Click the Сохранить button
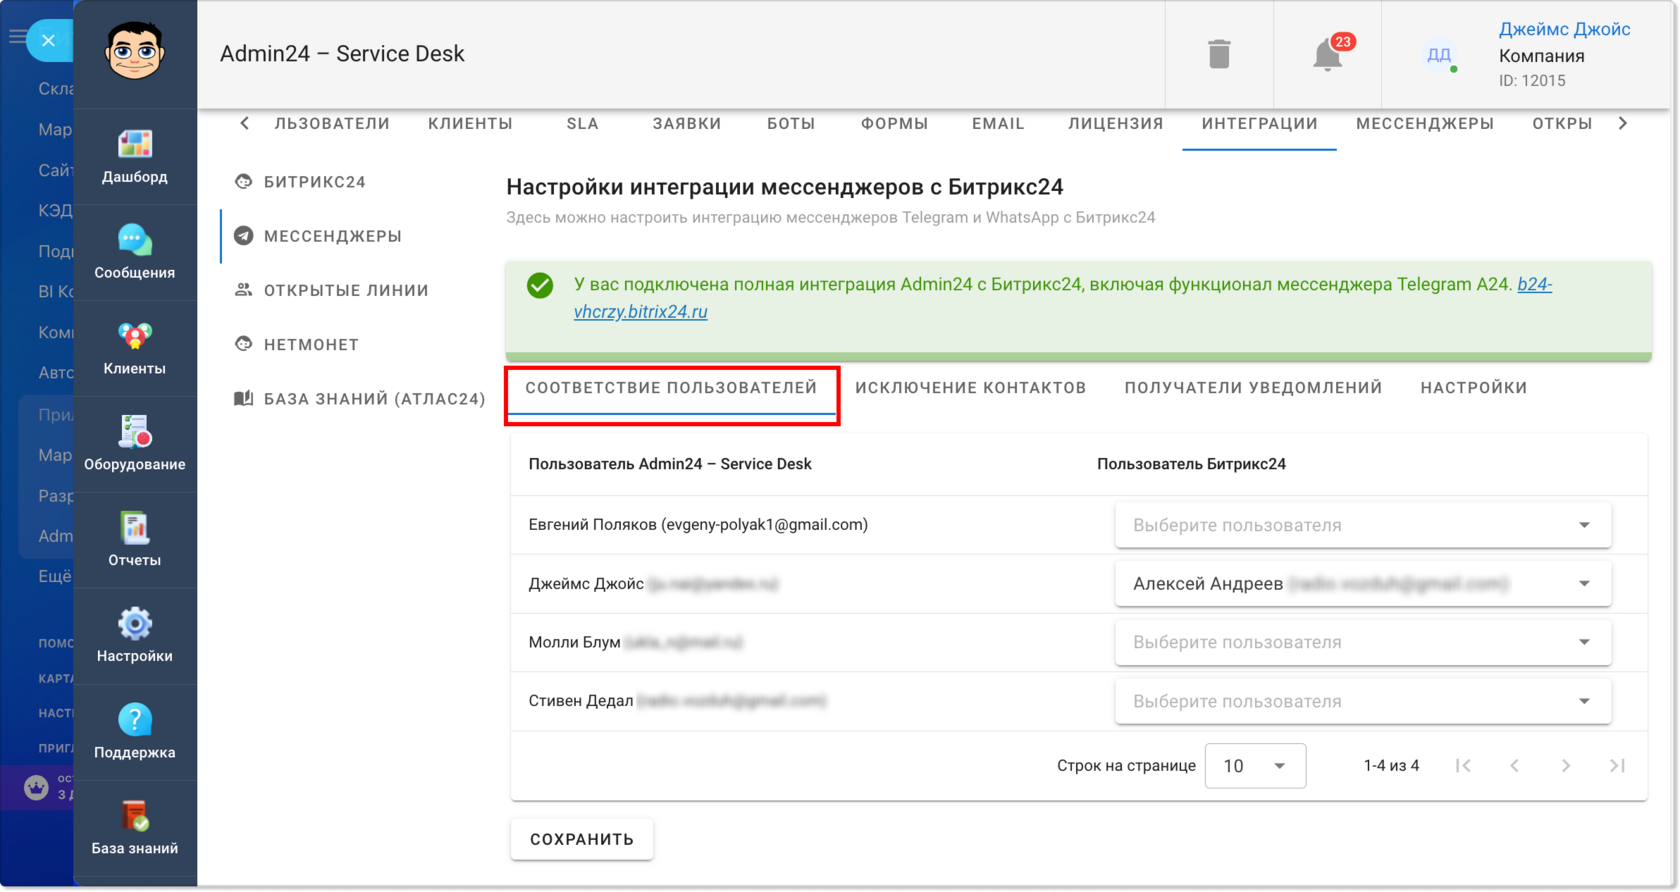 [582, 839]
